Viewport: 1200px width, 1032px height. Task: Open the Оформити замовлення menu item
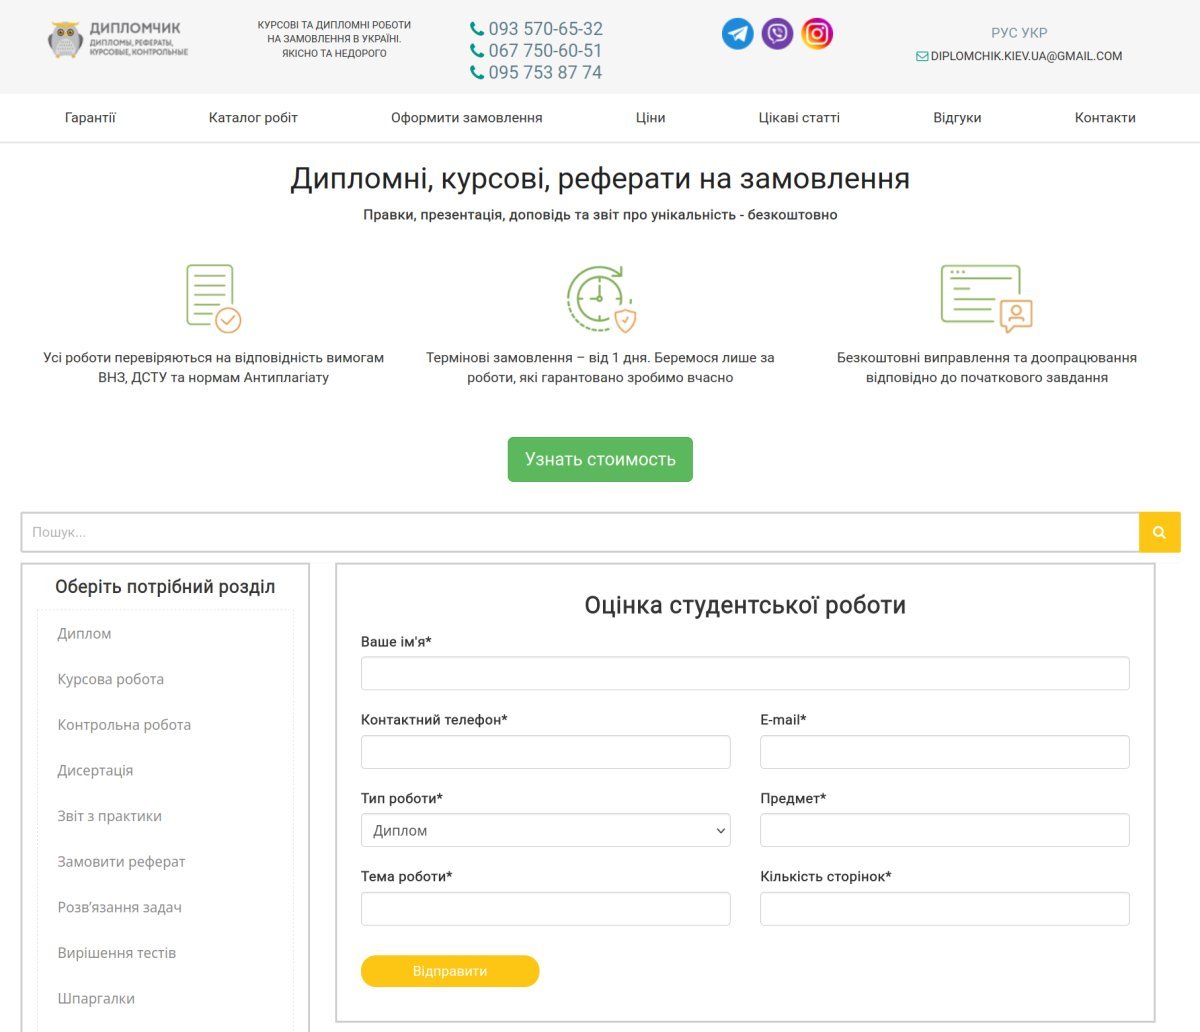pyautogui.click(x=467, y=118)
